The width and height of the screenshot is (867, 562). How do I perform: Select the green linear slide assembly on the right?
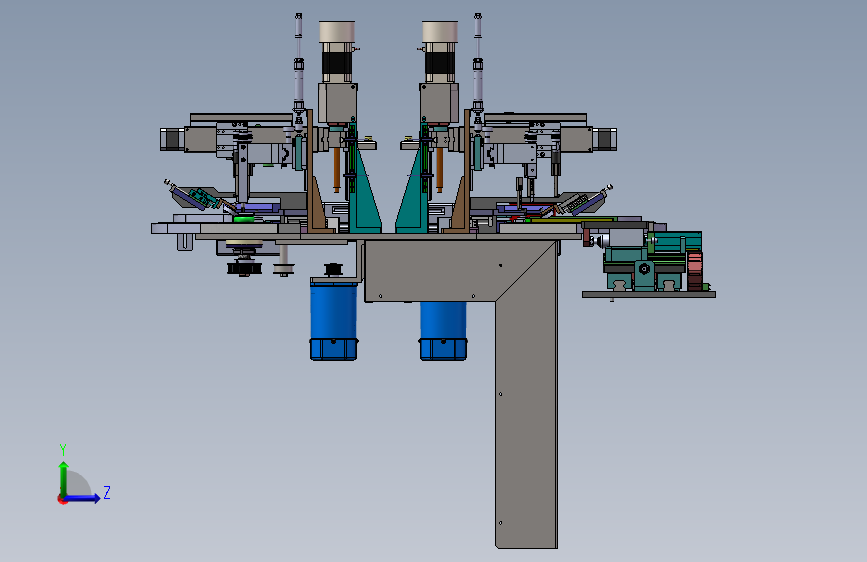coord(653,260)
